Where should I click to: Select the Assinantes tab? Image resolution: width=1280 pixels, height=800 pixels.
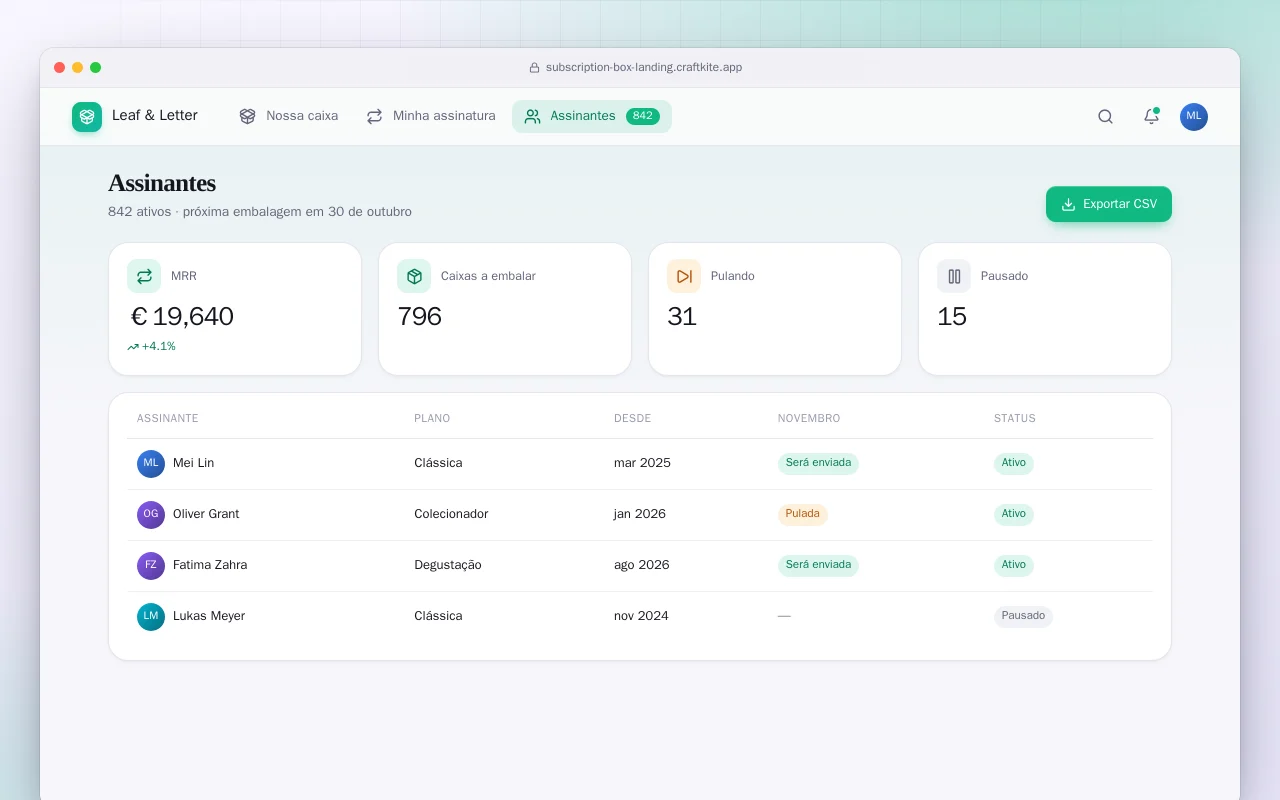pos(592,116)
